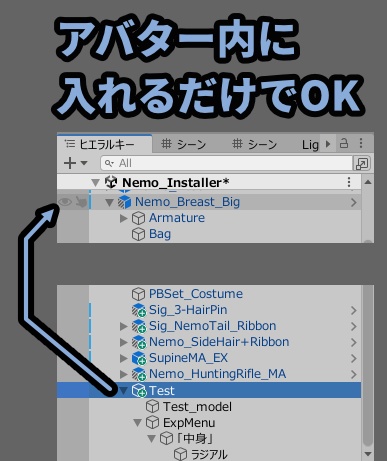Click the Unity scene icon beside Nemo_Installer
Viewport: 387px width, 461px height.
[111, 182]
